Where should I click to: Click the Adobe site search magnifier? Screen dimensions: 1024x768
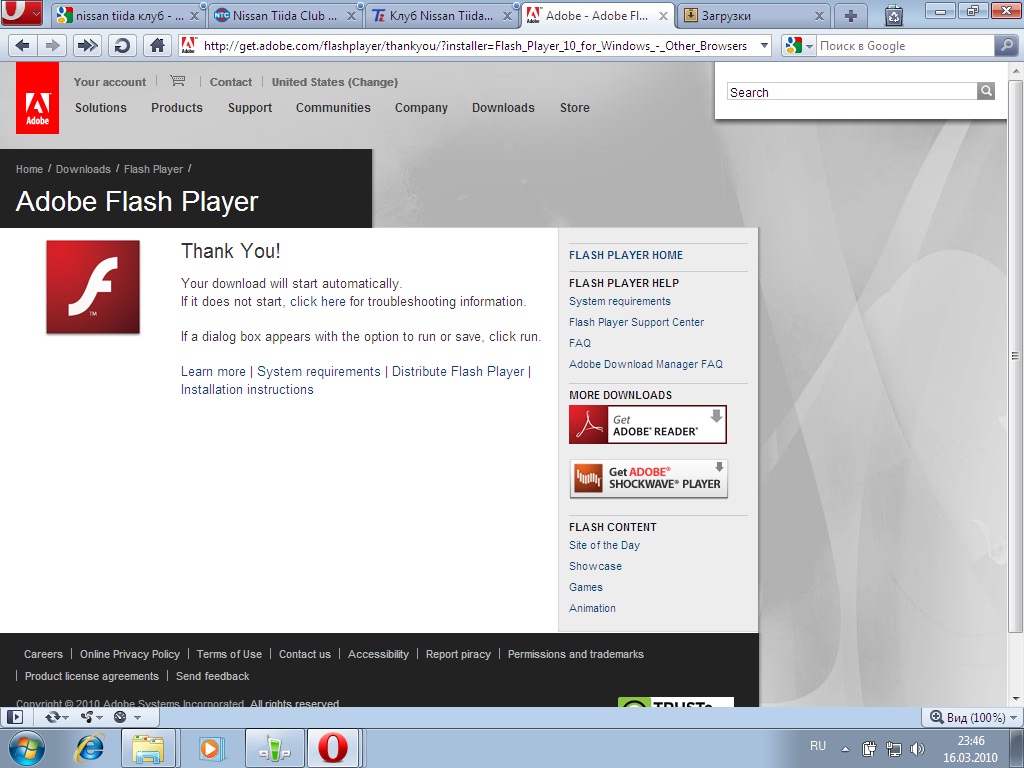pos(986,91)
